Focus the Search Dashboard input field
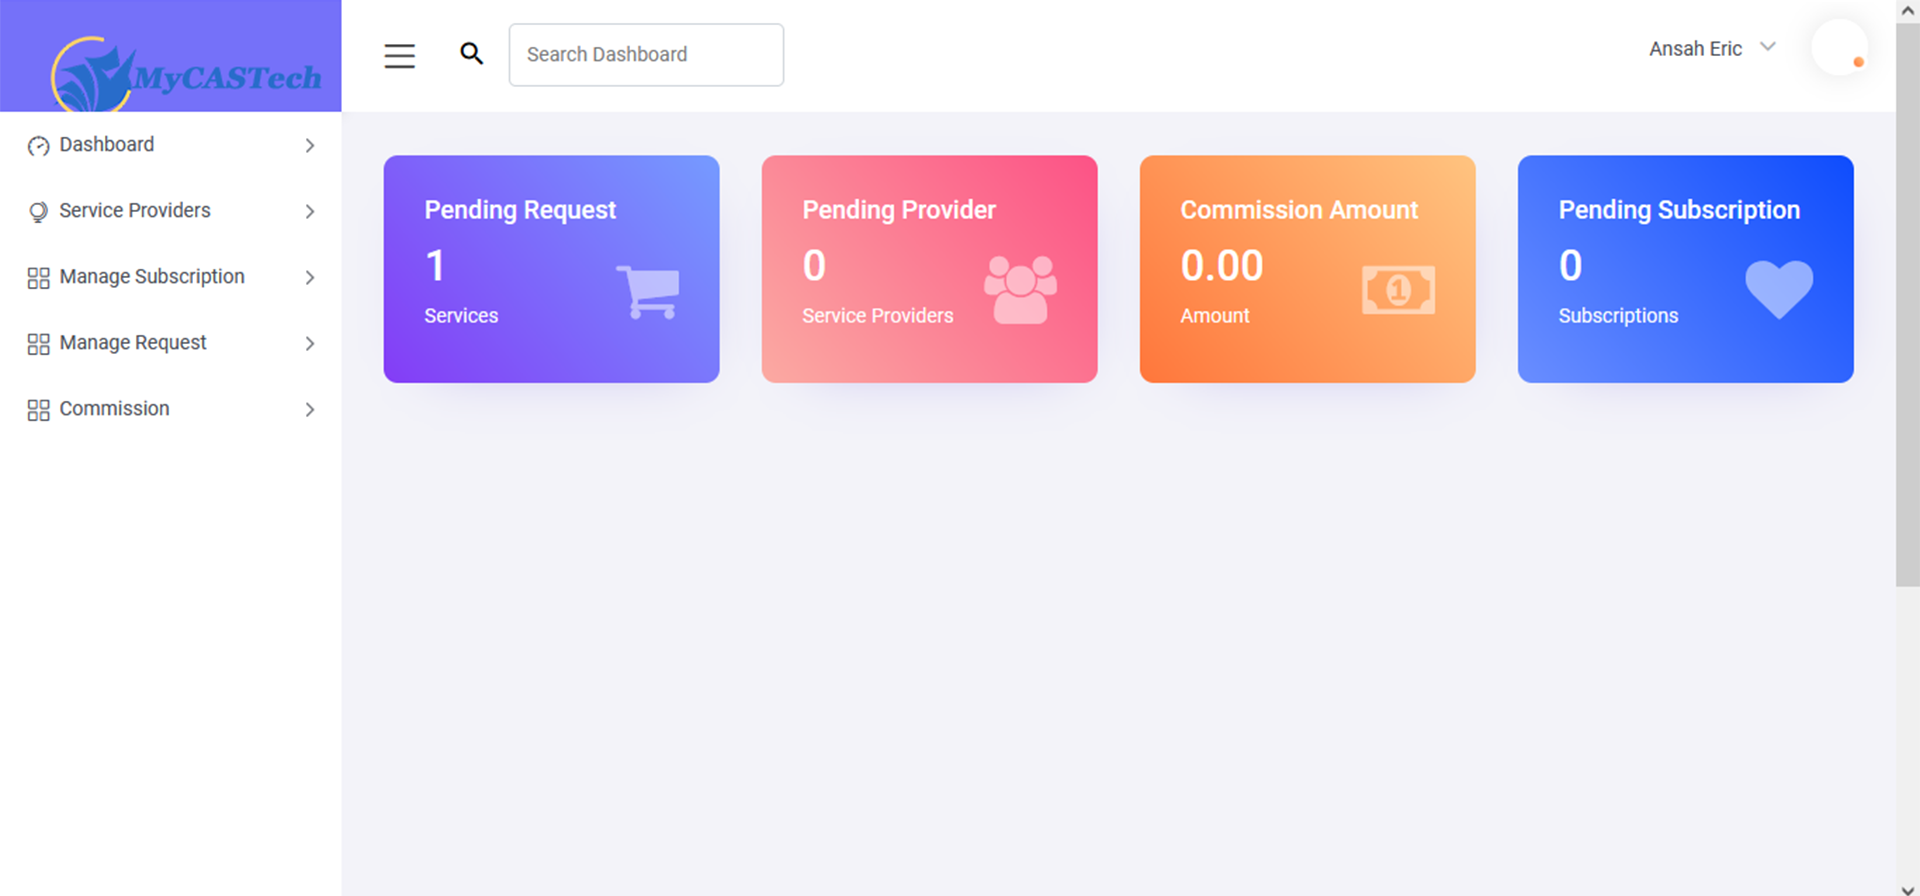 646,55
